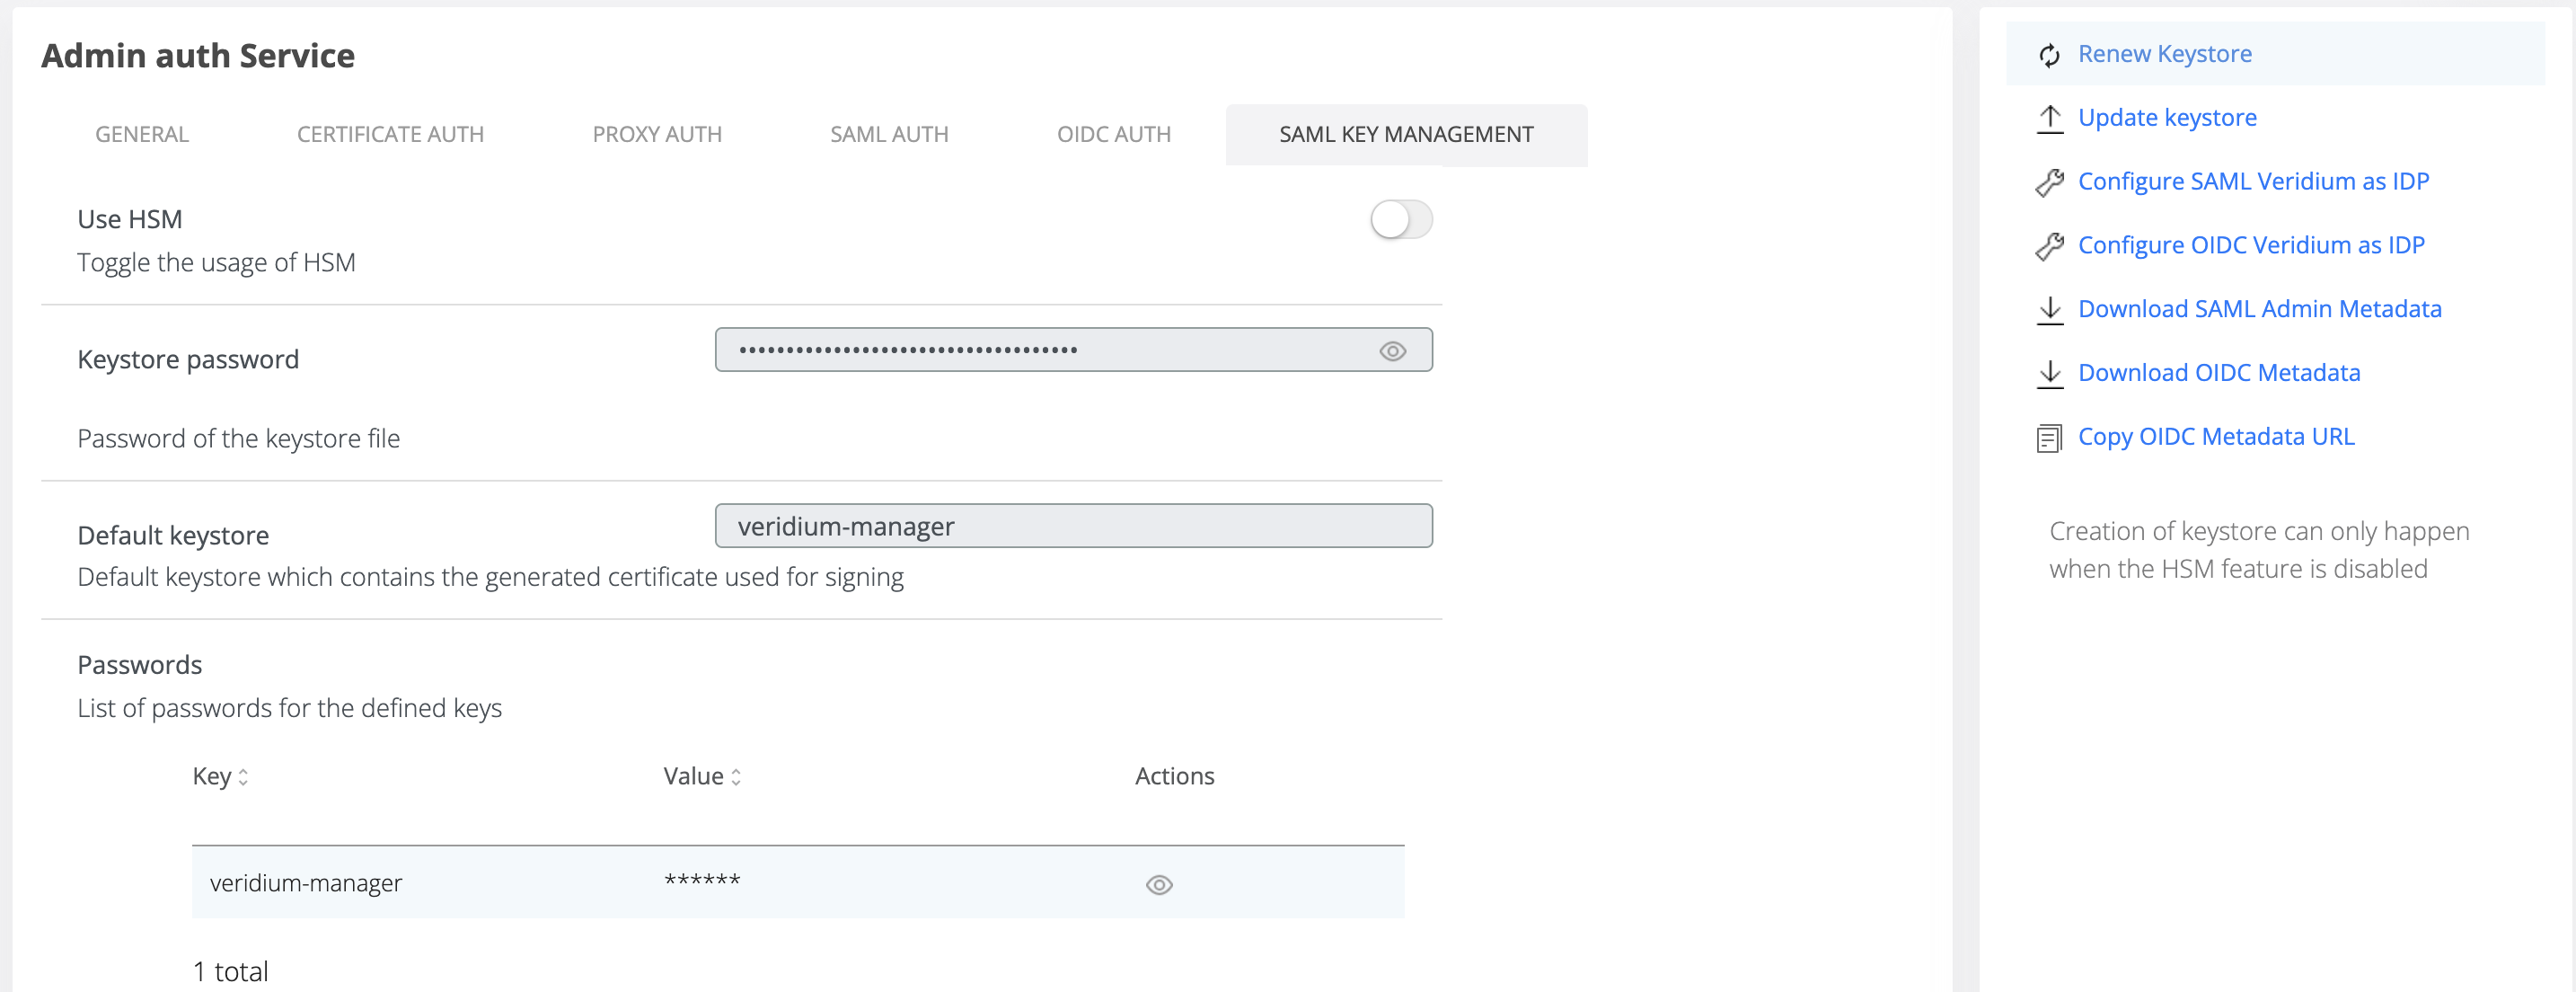Click the Download OIDC Metadata link

[2218, 373]
